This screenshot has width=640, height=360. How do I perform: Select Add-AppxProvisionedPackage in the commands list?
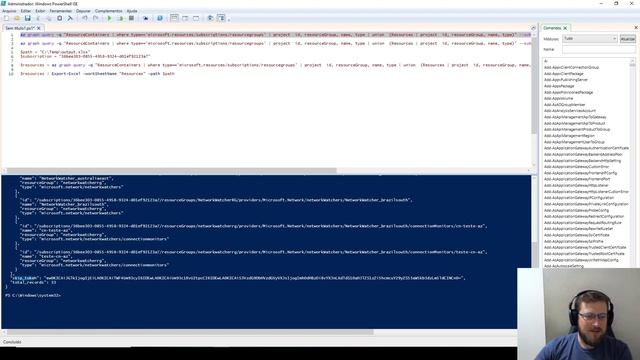coord(568,92)
